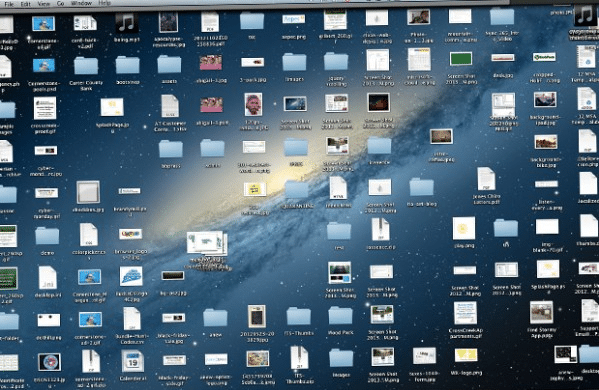Select the black-friday-side.gif thumbnail
This screenshot has height=390, width=599.
coord(174,360)
